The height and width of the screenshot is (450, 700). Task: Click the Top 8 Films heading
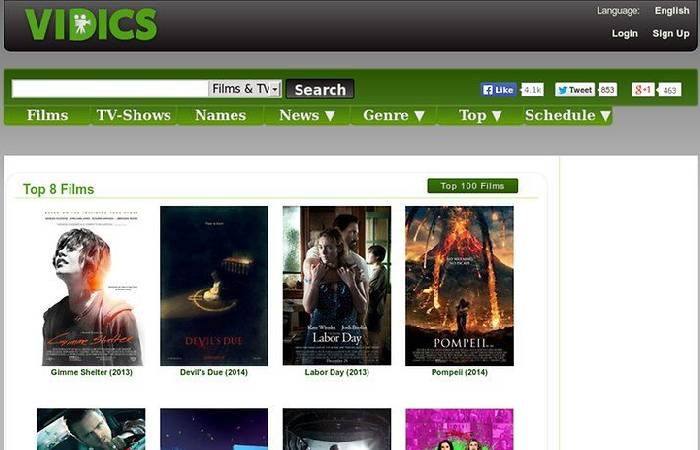tap(58, 189)
